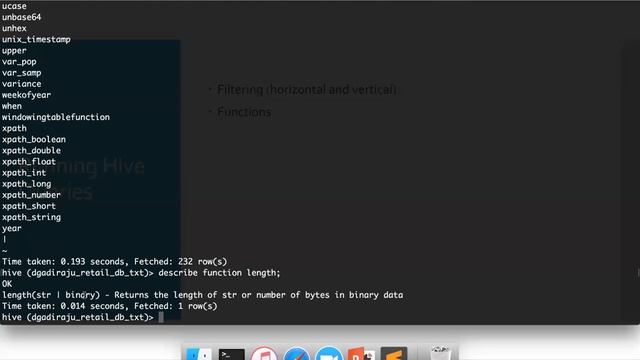The image size is (640, 360).
Task: Click the 'length(str | binary)' description line
Action: point(202,295)
